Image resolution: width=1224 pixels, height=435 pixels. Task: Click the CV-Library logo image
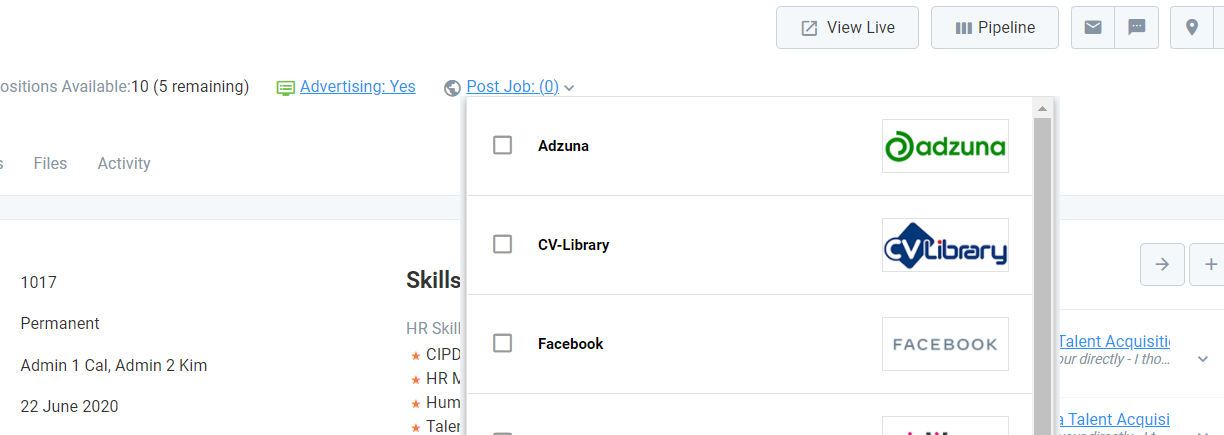(x=945, y=245)
